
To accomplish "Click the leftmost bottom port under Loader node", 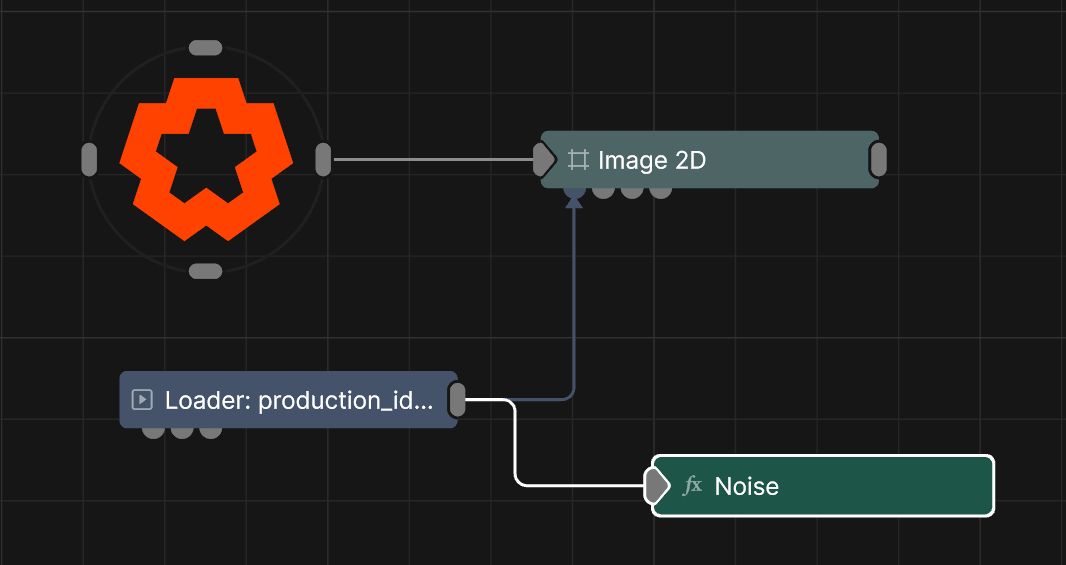I will (x=153, y=431).
